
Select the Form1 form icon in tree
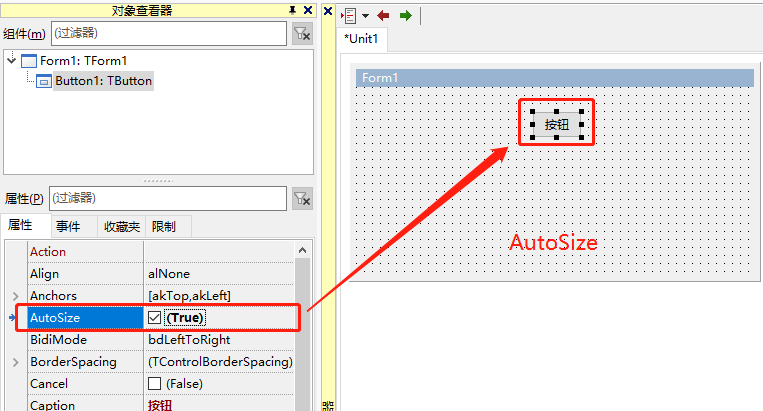pyautogui.click(x=29, y=61)
